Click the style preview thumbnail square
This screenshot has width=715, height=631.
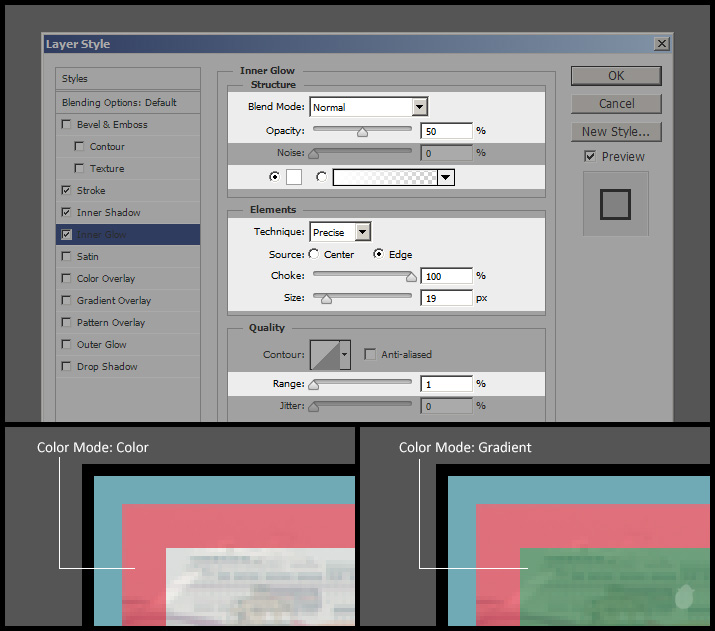pyautogui.click(x=615, y=204)
